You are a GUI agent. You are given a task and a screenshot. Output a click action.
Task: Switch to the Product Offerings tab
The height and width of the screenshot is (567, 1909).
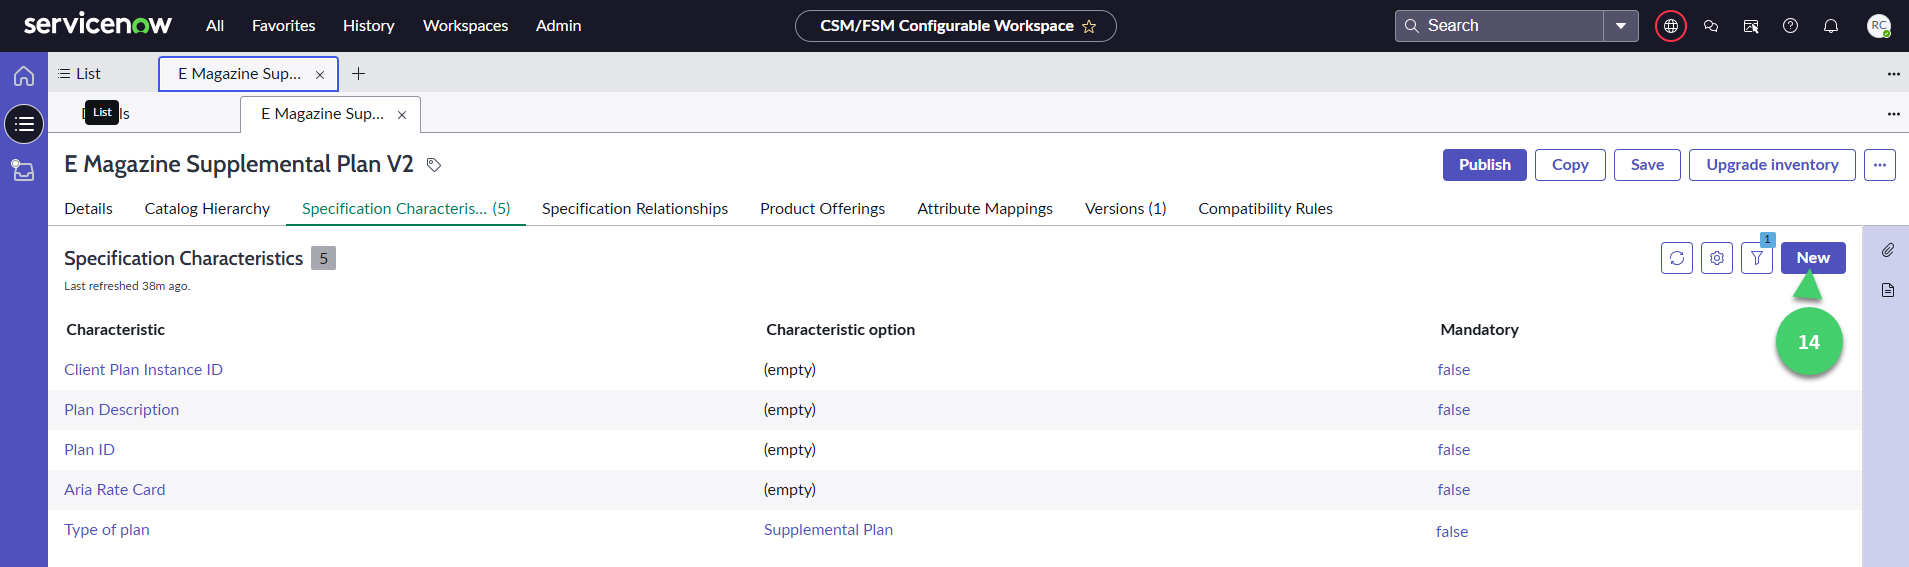coord(823,209)
